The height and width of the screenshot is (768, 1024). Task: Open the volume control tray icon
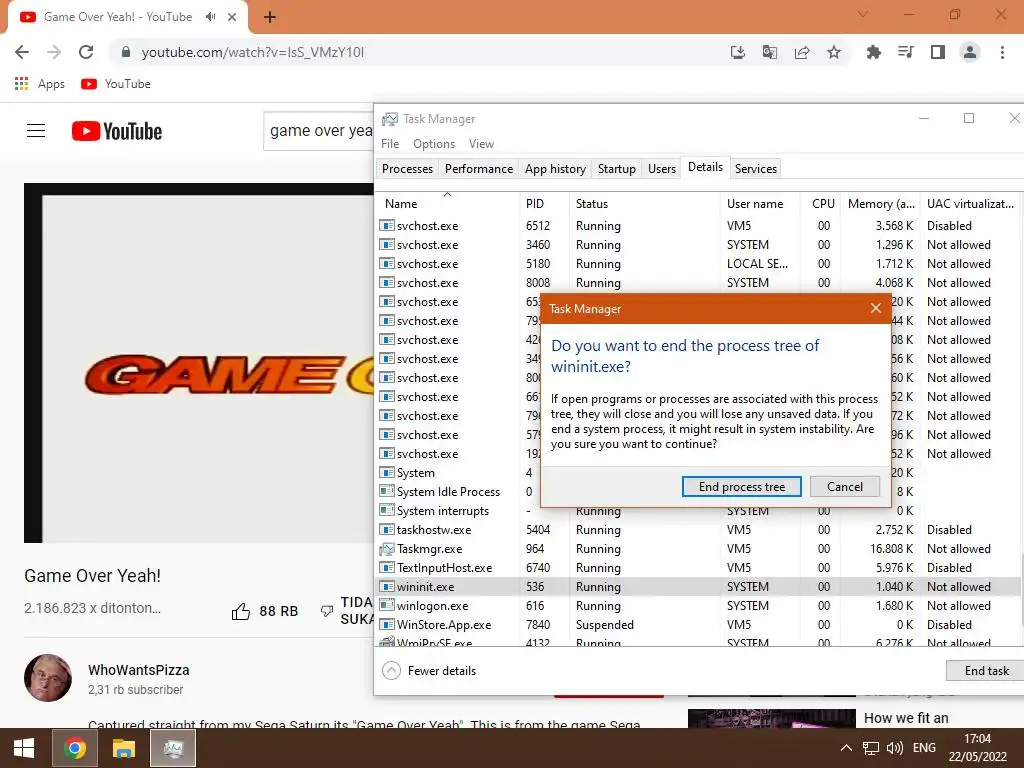coord(895,748)
